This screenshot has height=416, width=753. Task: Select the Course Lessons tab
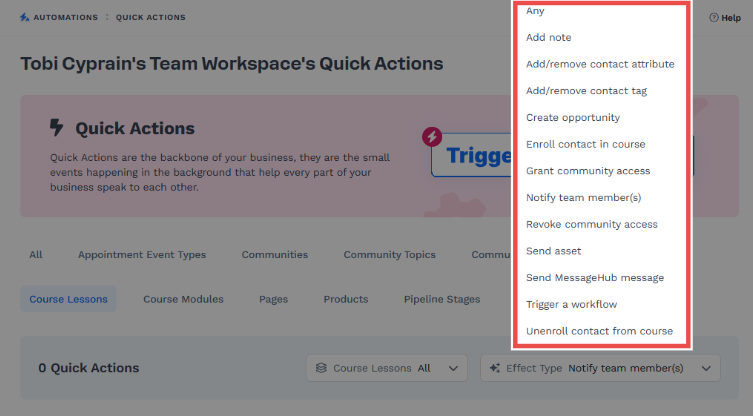pyautogui.click(x=68, y=299)
